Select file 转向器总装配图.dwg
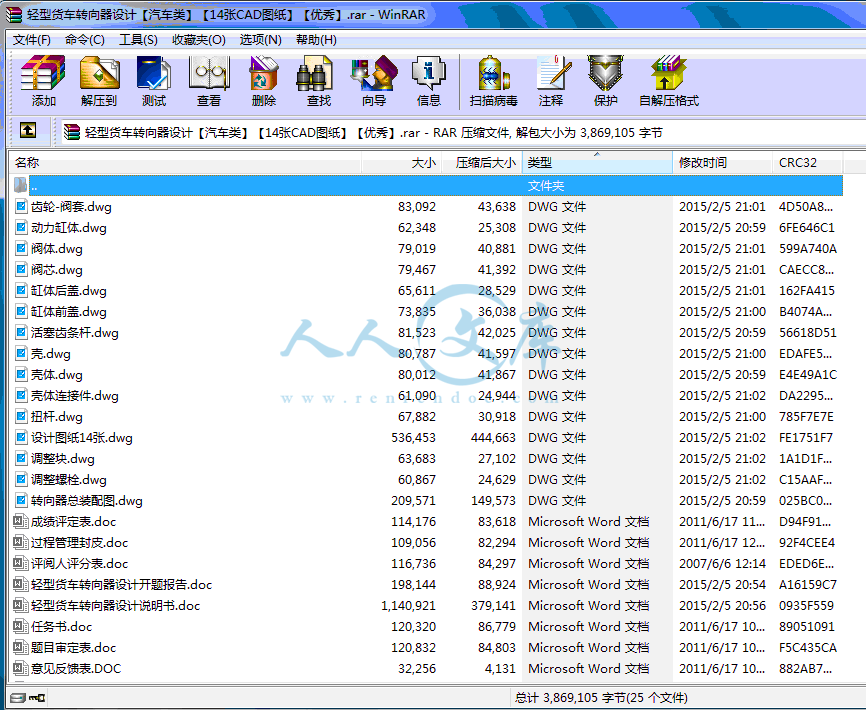 pos(87,501)
